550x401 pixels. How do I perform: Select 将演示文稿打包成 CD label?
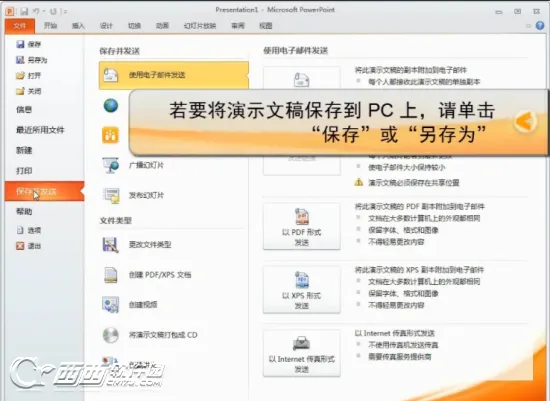[x=163, y=335]
